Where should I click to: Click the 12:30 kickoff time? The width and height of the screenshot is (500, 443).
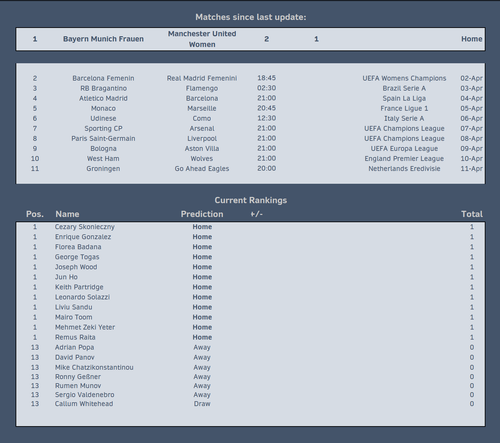pyautogui.click(x=266, y=118)
